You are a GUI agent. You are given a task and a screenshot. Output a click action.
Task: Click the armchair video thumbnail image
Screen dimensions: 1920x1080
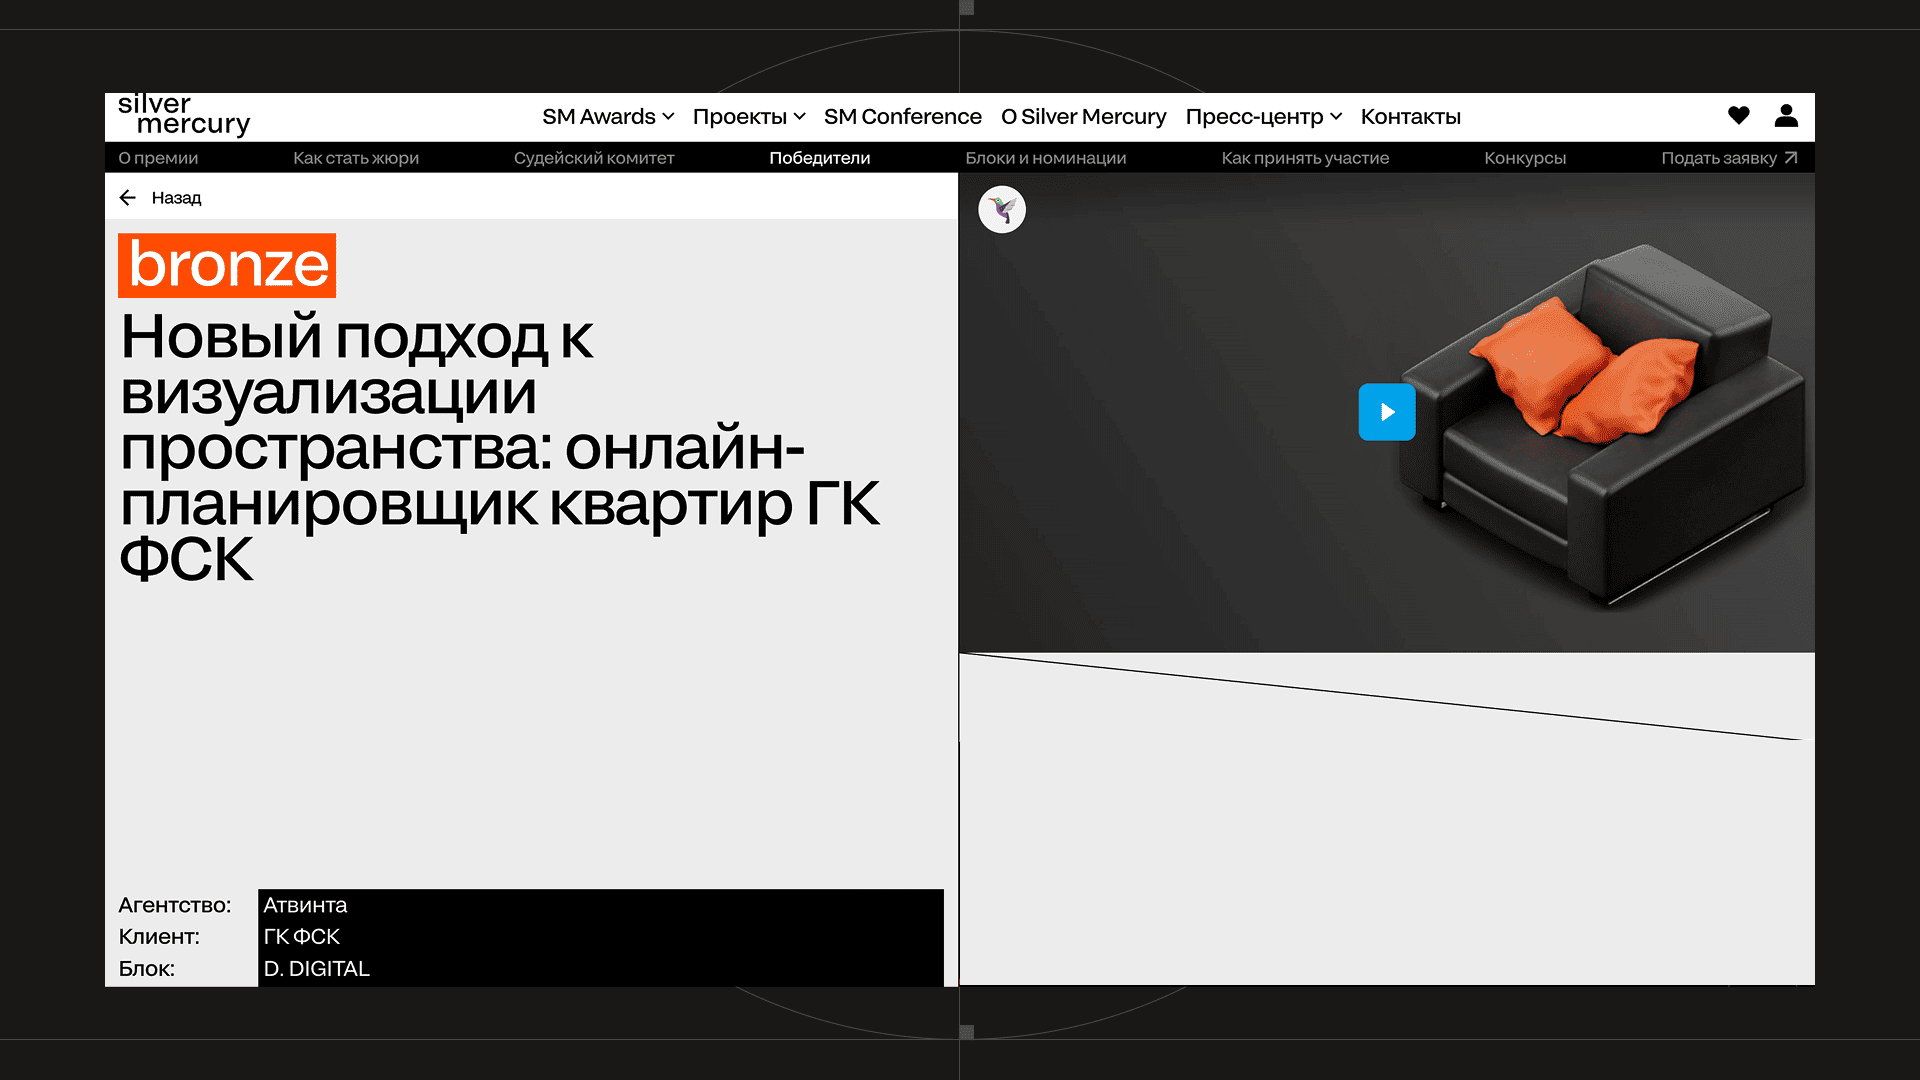click(1387, 413)
